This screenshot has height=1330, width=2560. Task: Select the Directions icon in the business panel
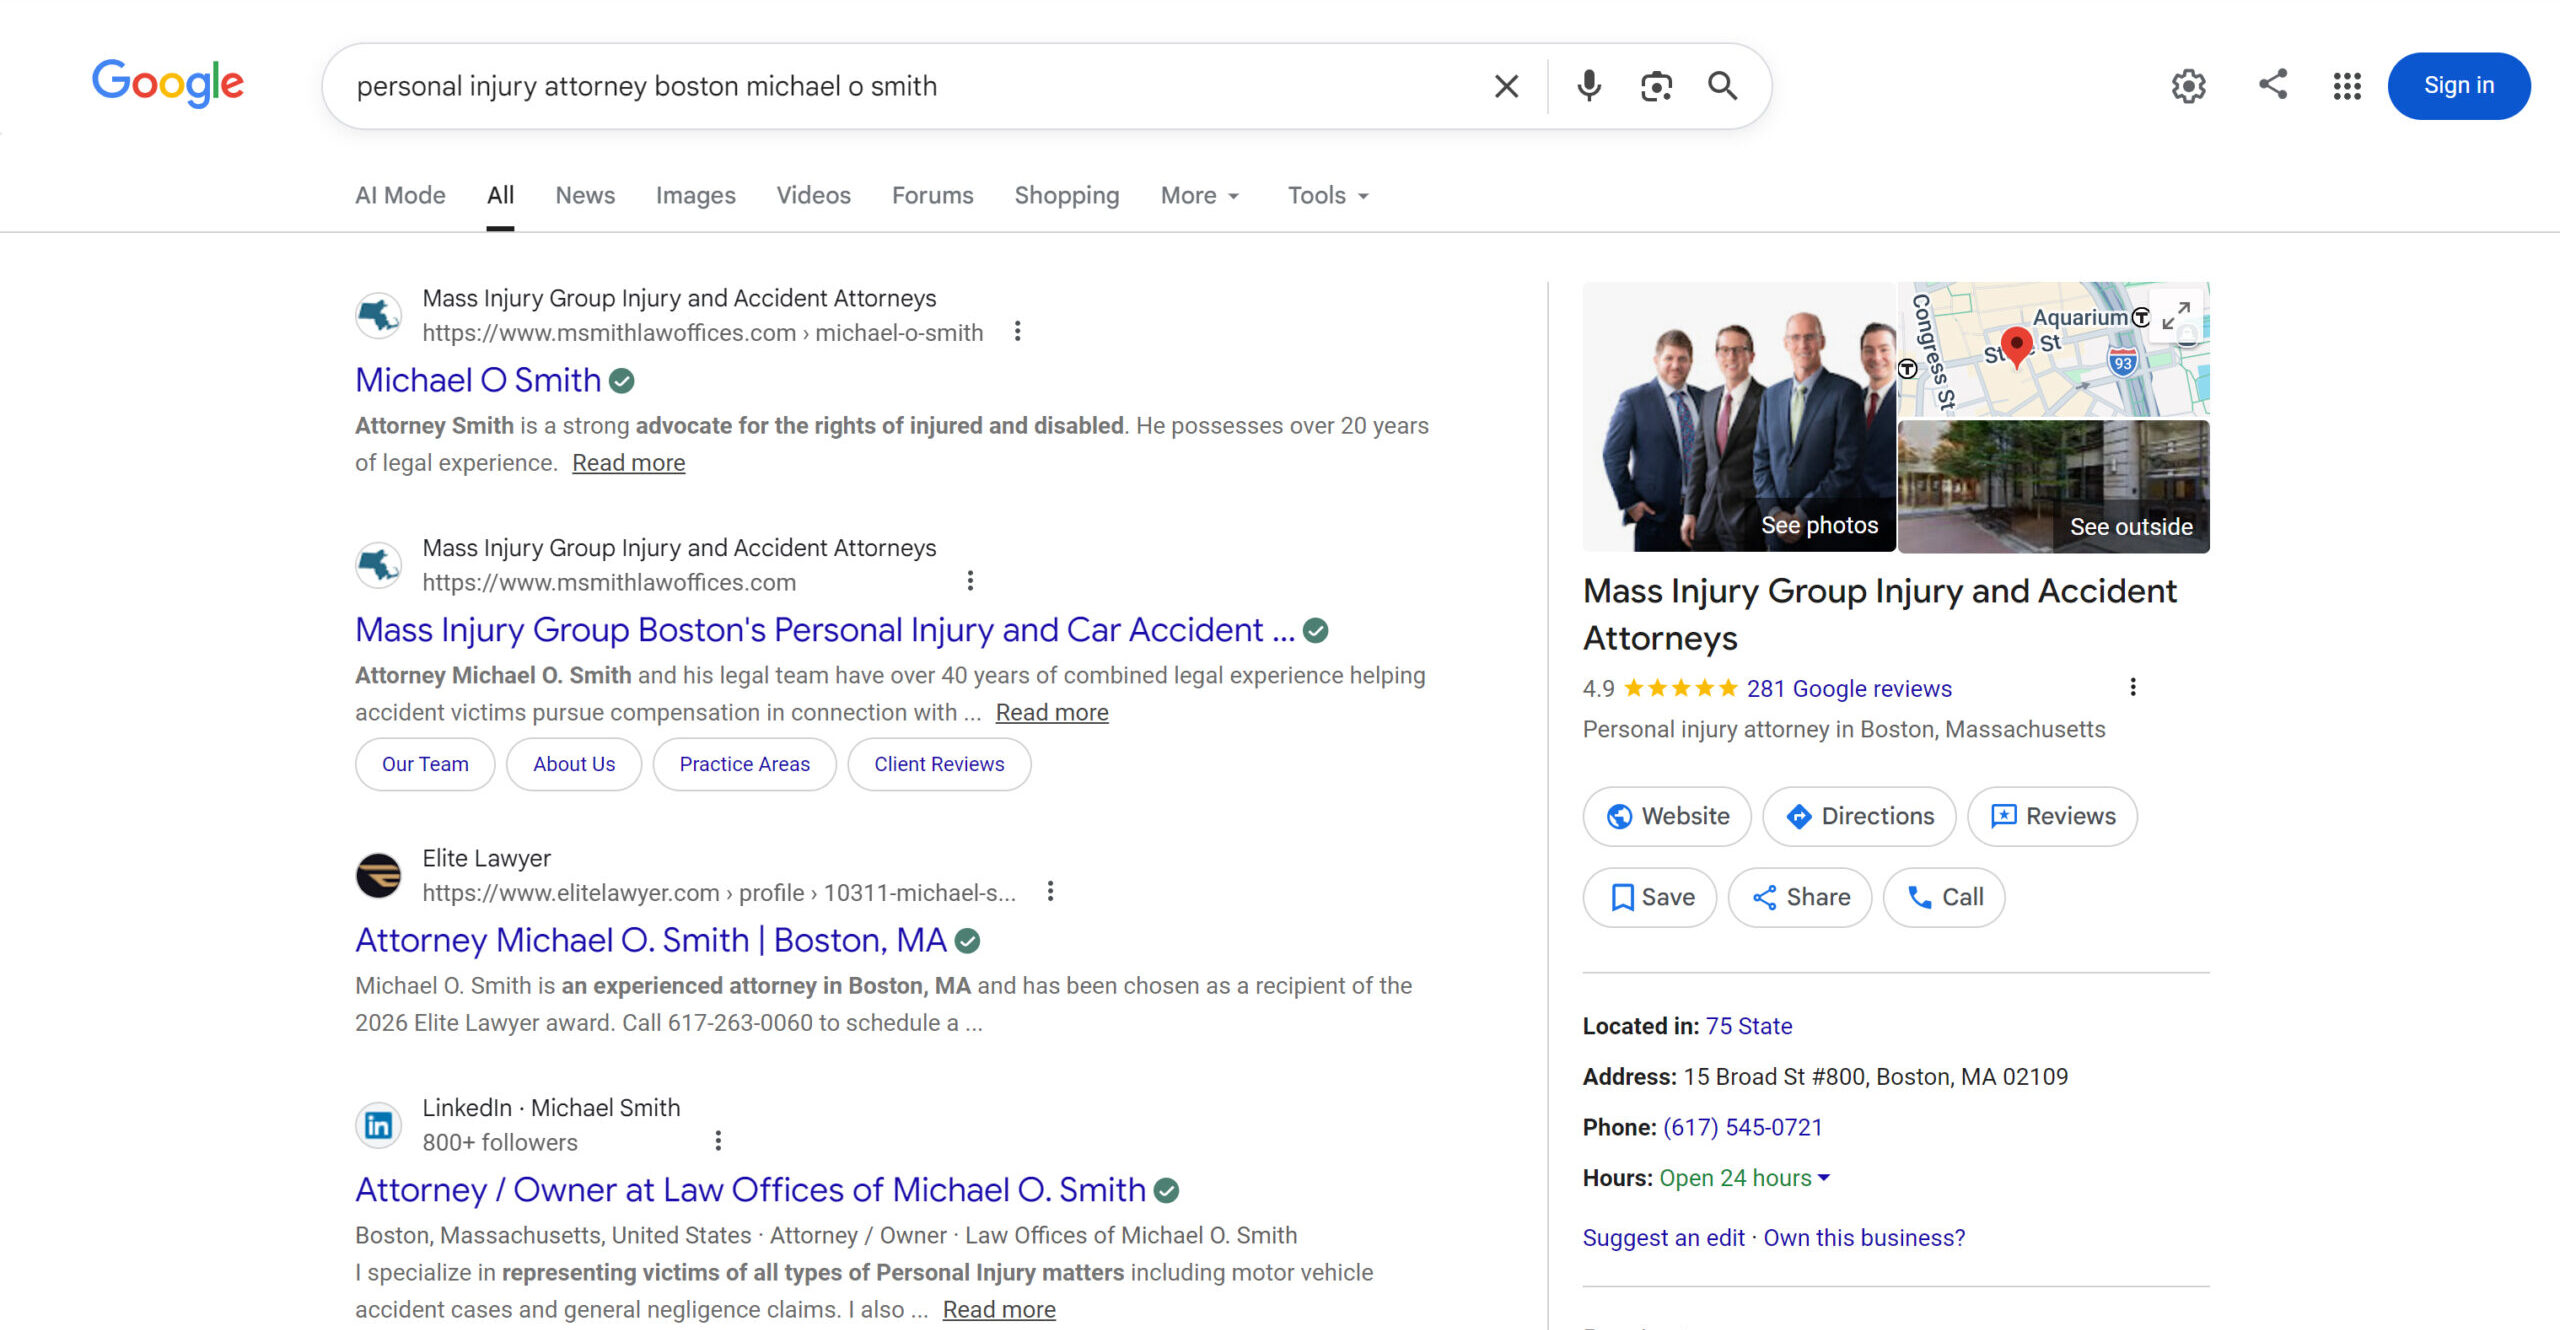click(1798, 816)
